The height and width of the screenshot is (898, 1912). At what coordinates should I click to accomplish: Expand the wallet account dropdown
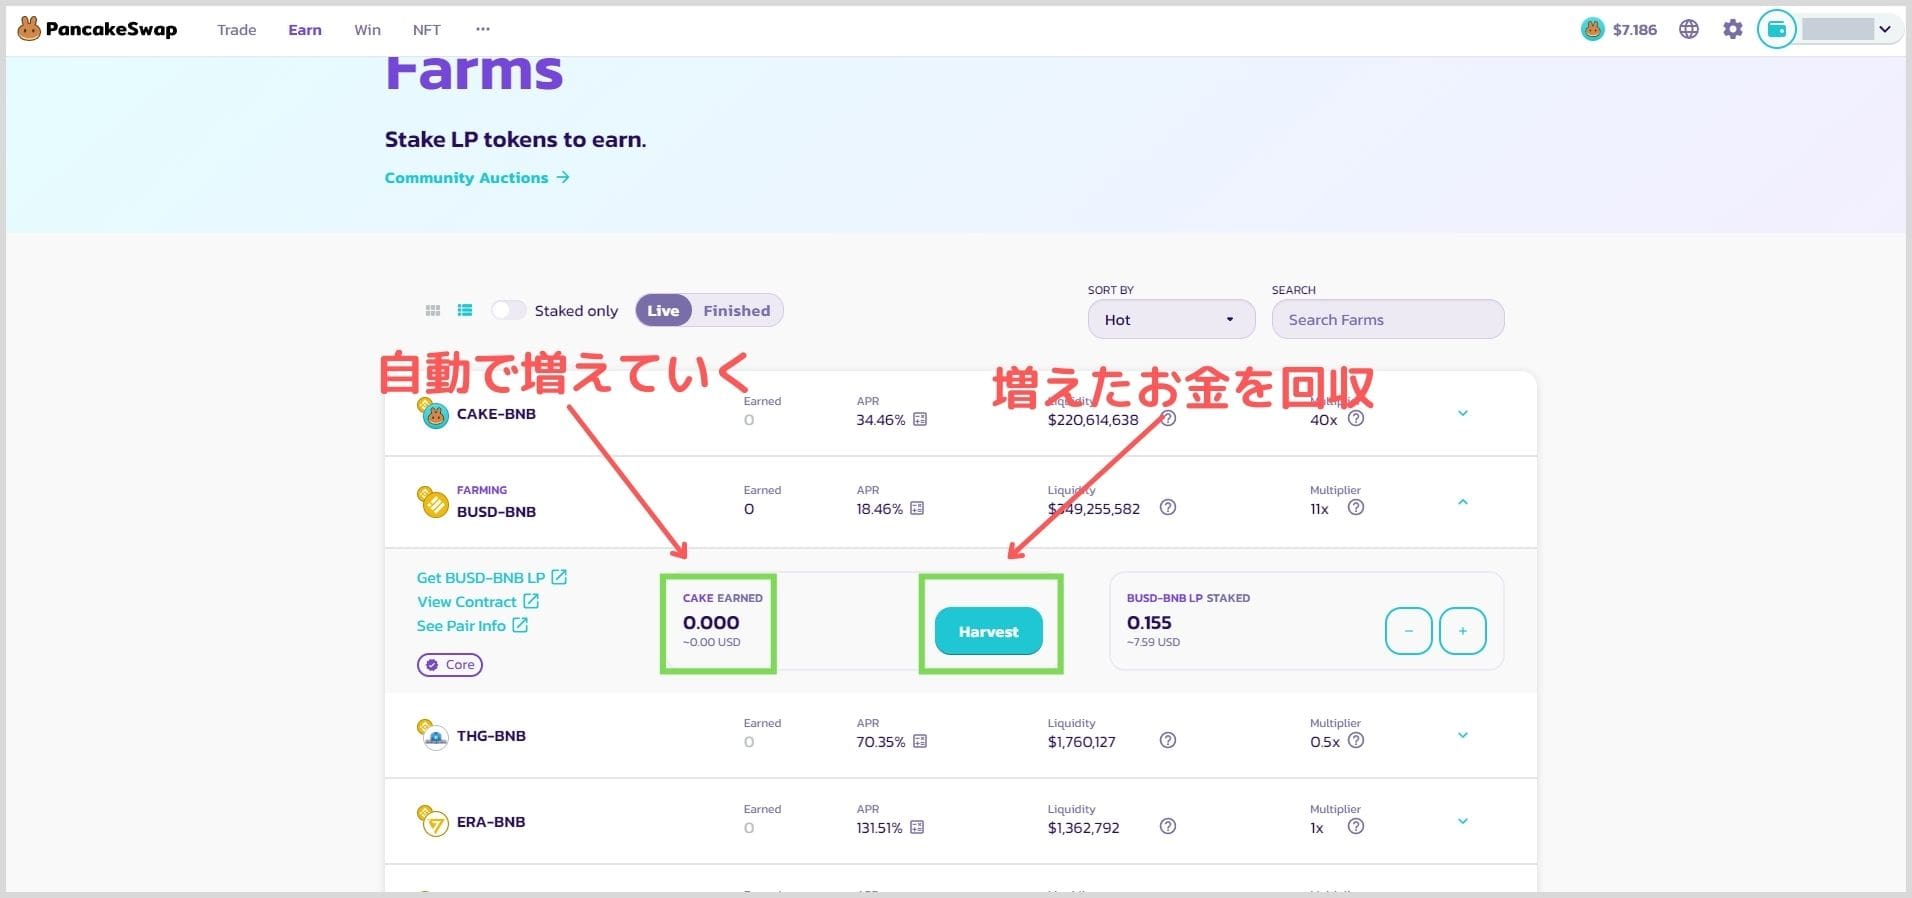[1885, 29]
